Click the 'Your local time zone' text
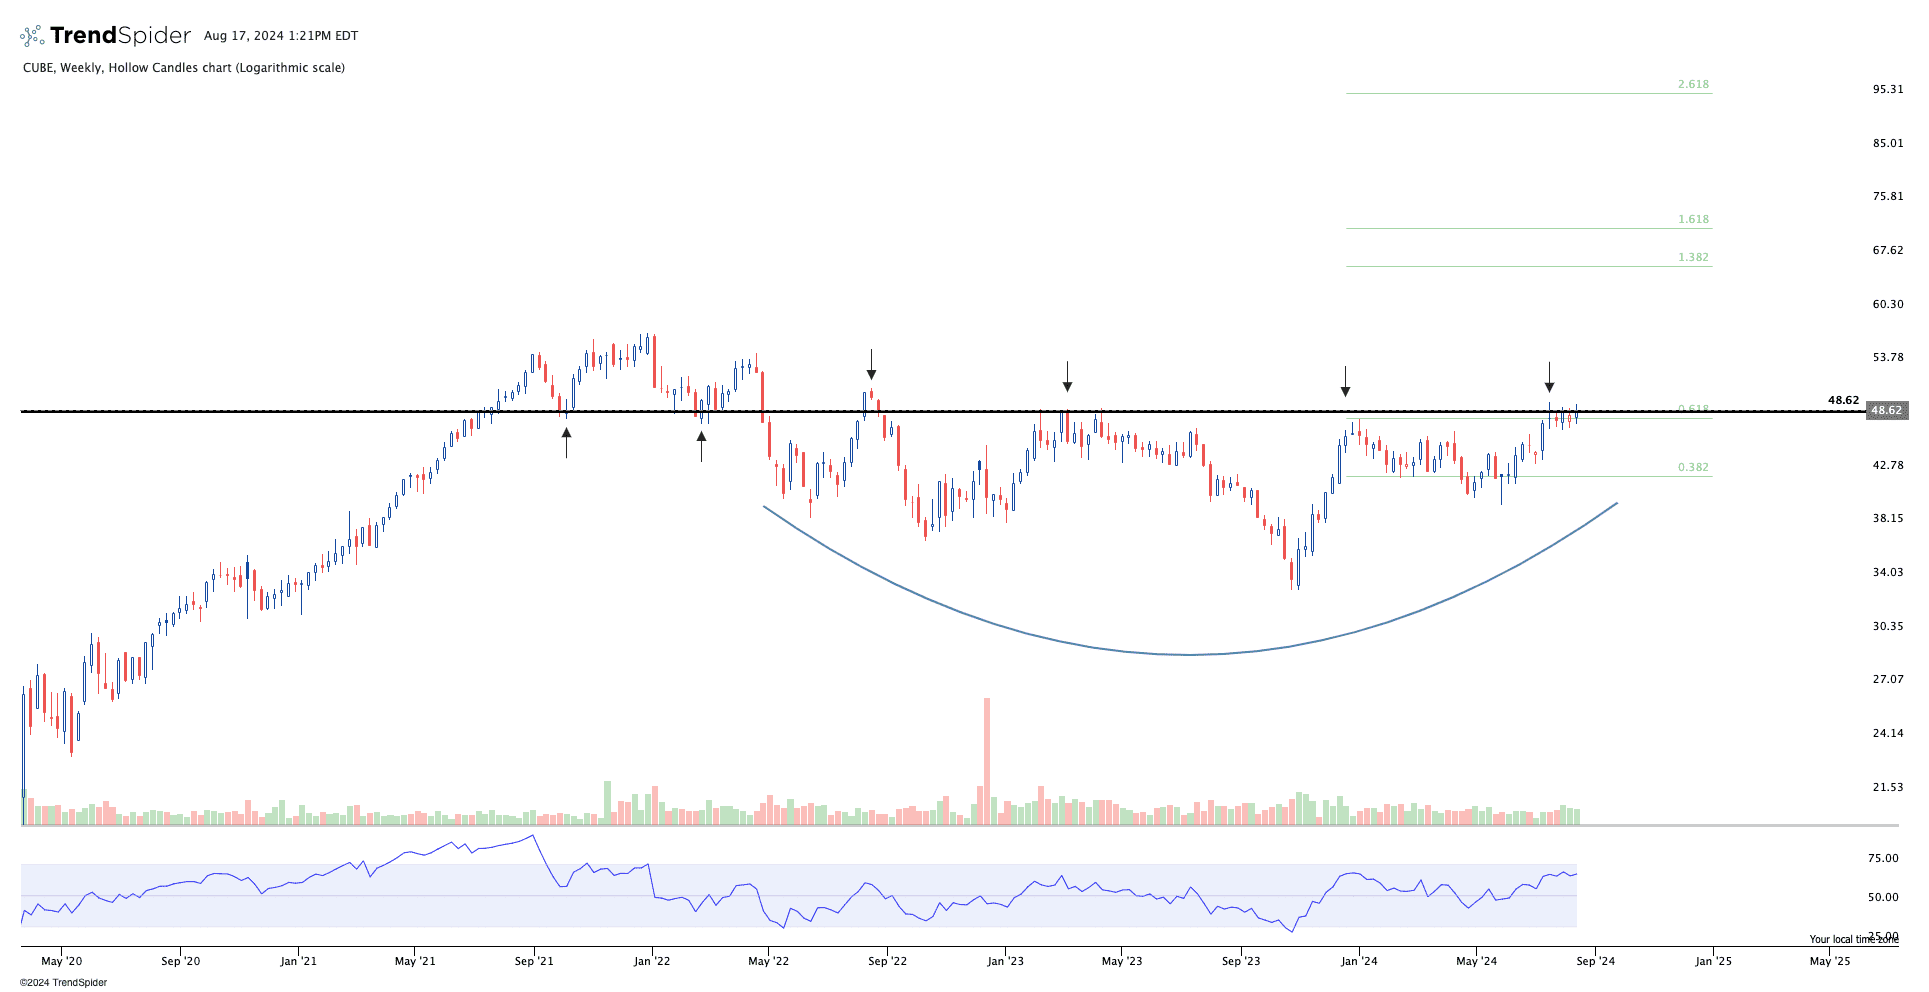This screenshot has height=992, width=1929. (x=1853, y=939)
